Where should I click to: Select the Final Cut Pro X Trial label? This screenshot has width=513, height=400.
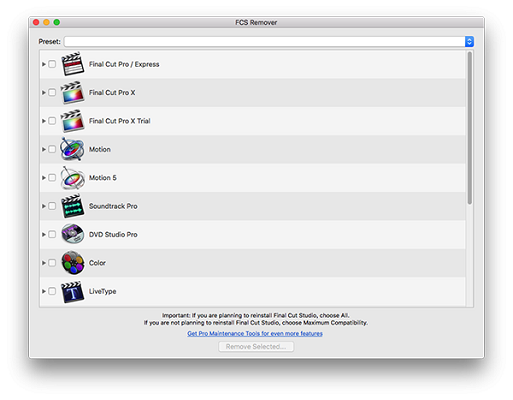120,121
